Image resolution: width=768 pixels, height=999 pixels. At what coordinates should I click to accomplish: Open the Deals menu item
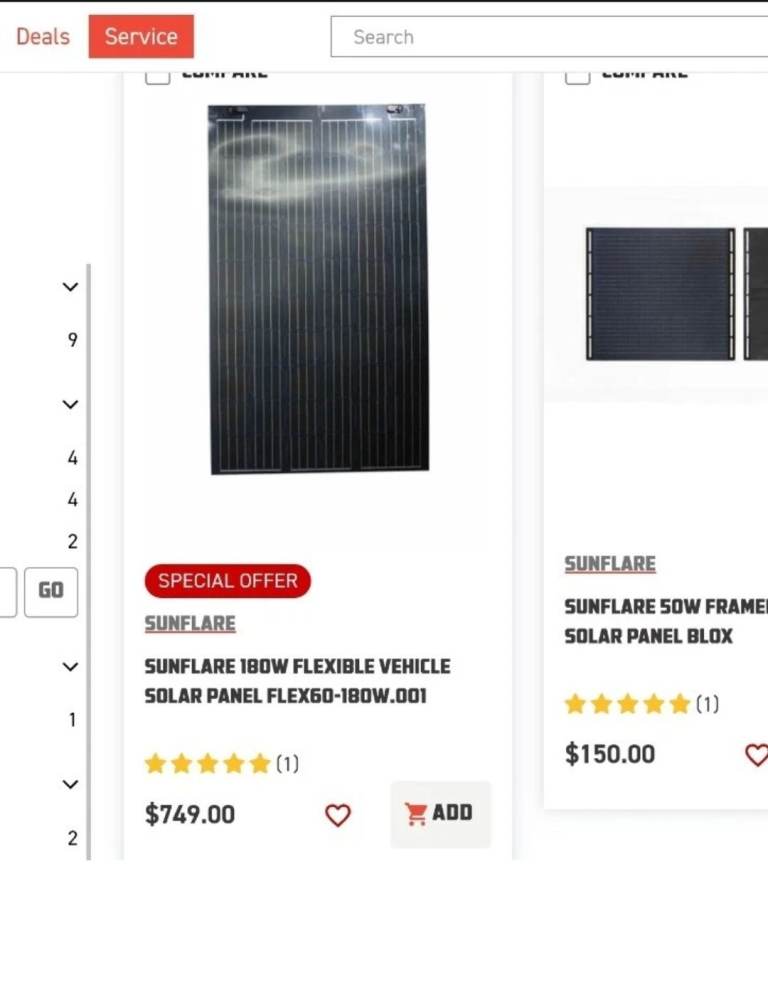[43, 37]
